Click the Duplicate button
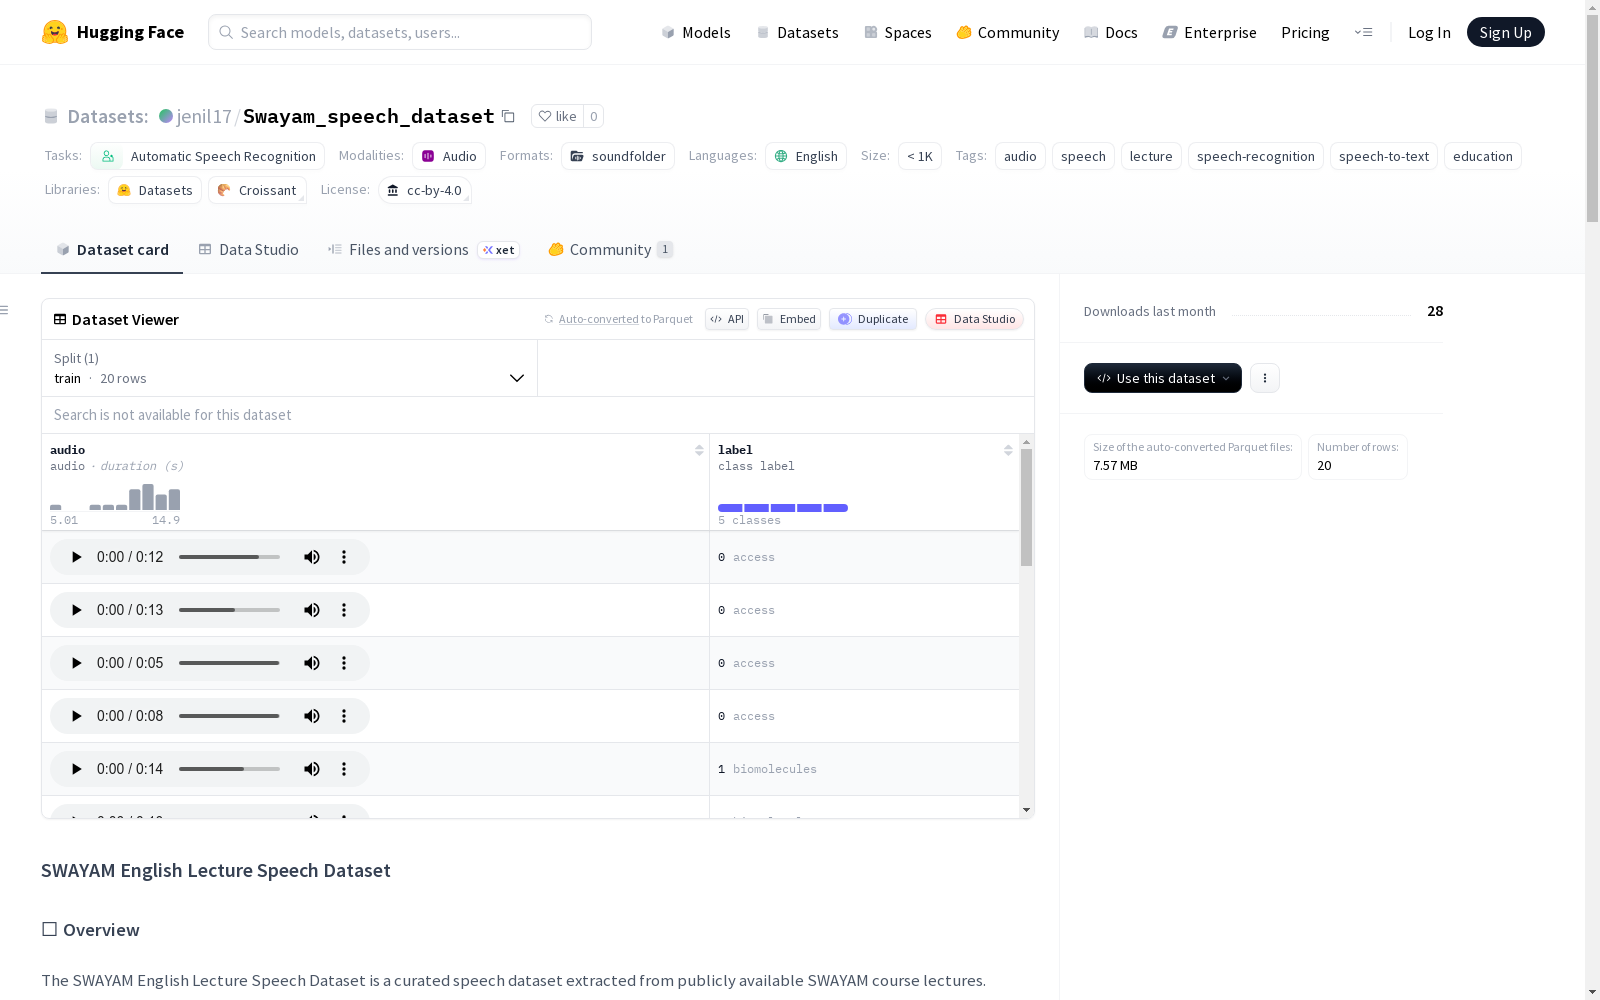This screenshot has width=1600, height=1000. [x=873, y=319]
